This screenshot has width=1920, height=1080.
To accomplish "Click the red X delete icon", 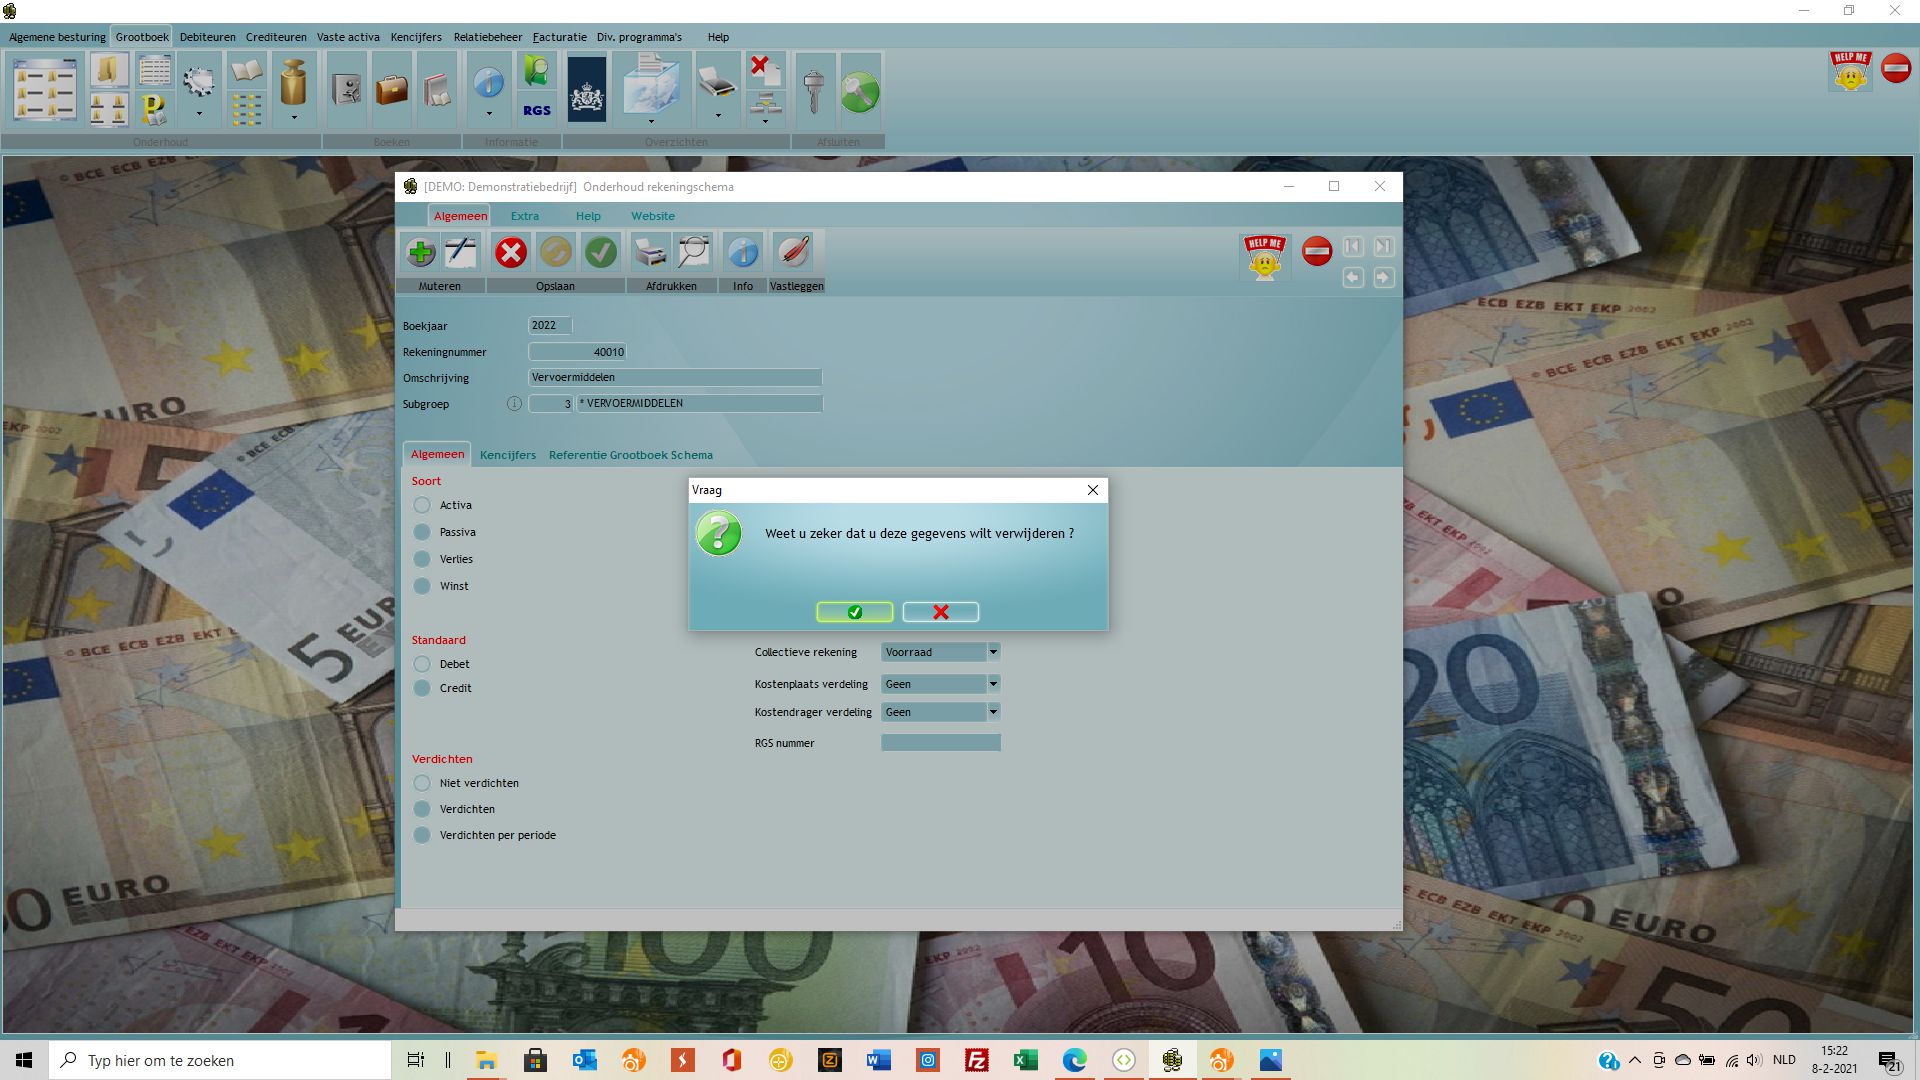I will tap(510, 252).
